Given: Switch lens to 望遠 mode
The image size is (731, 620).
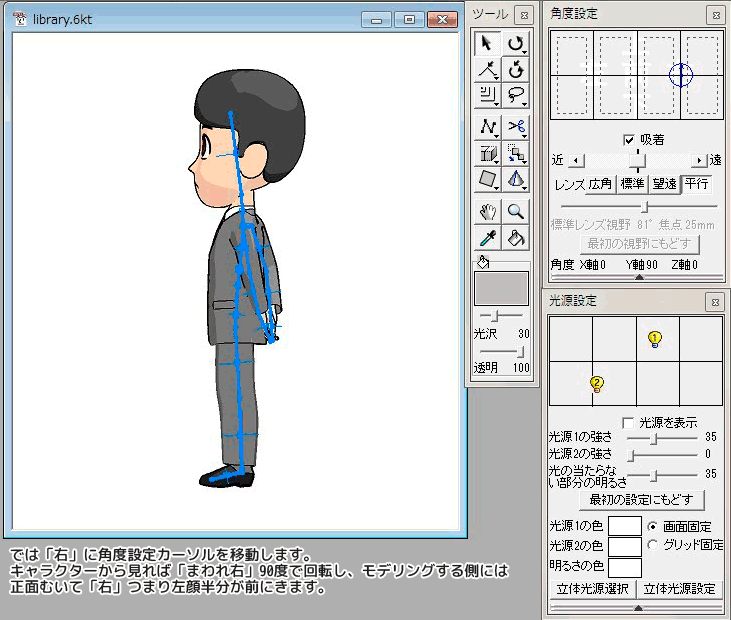Looking at the screenshot, I should (665, 184).
